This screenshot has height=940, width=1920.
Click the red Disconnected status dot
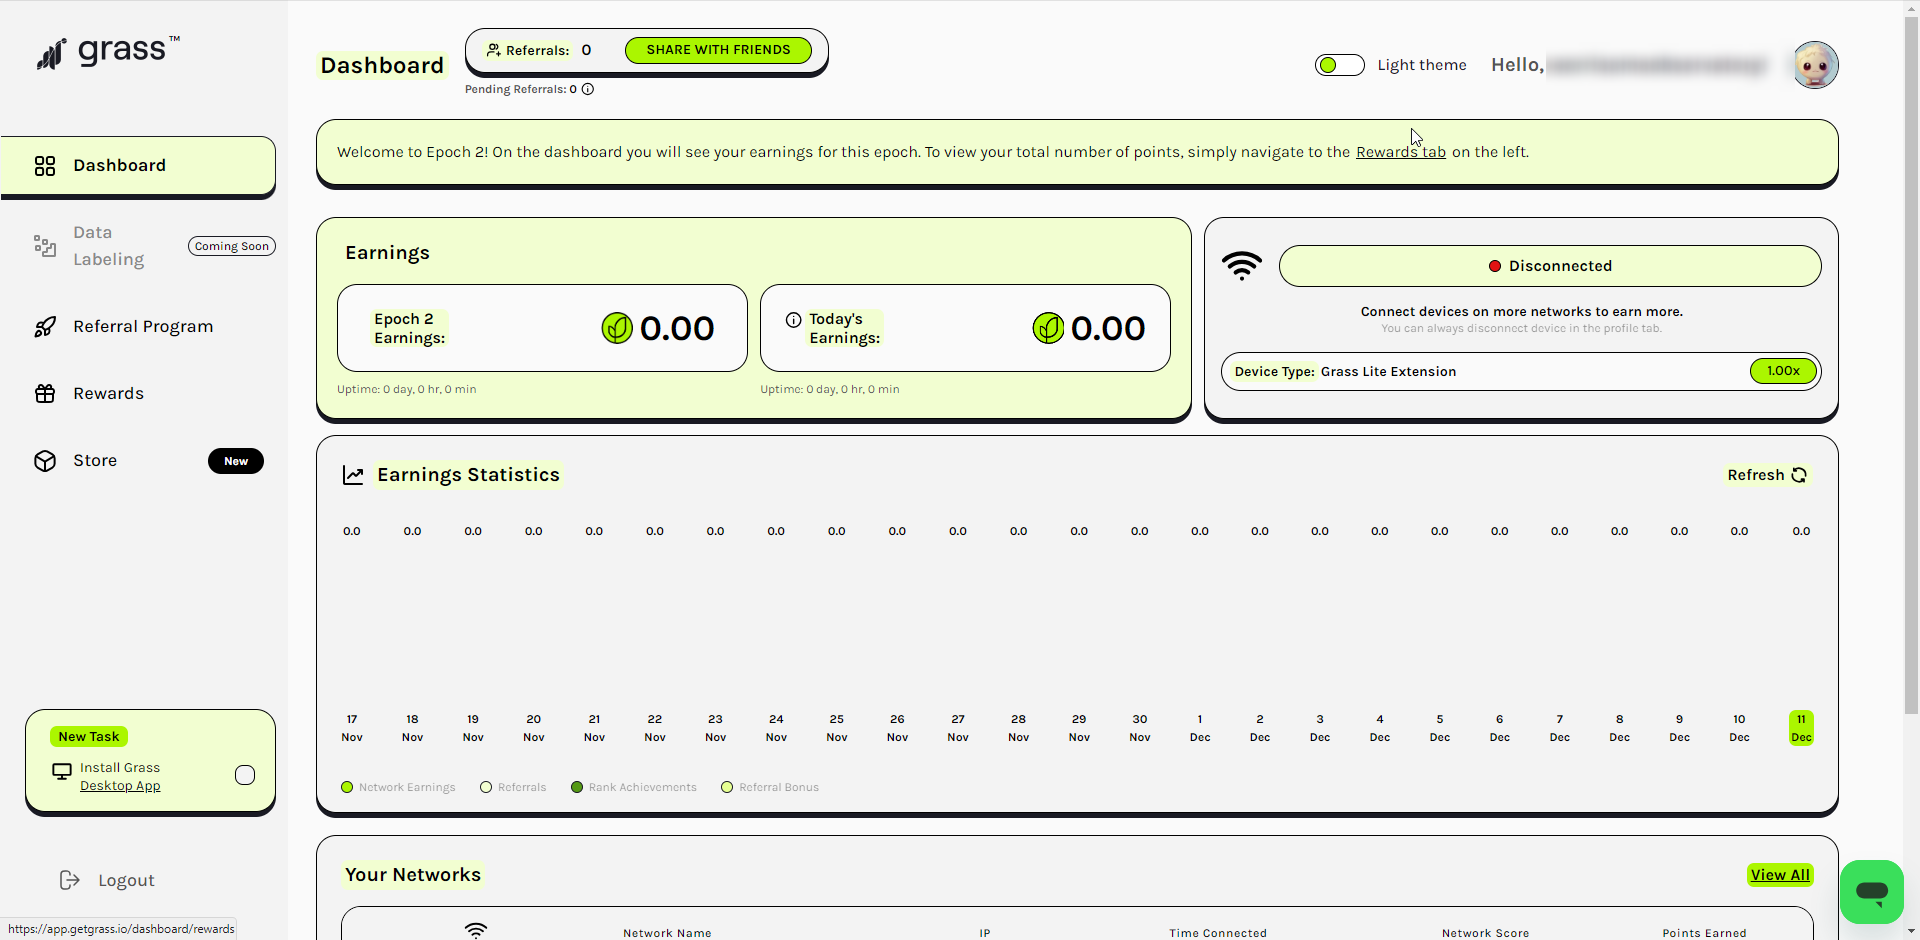tap(1495, 266)
